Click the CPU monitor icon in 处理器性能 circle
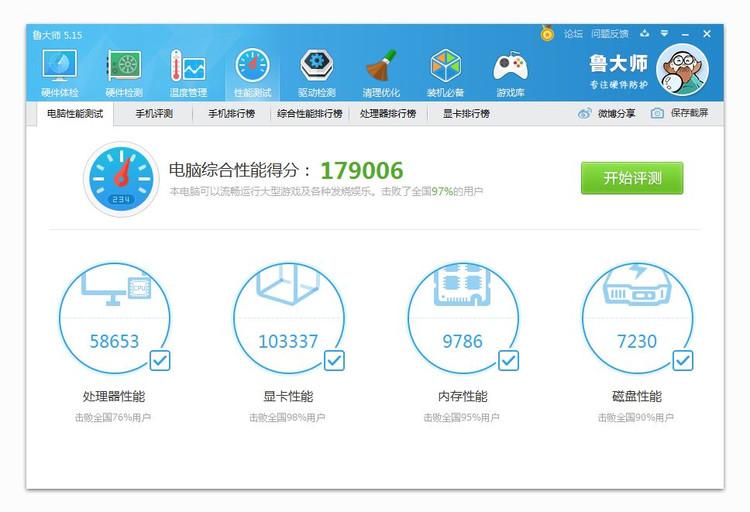This screenshot has width=750, height=512. pos(116,287)
